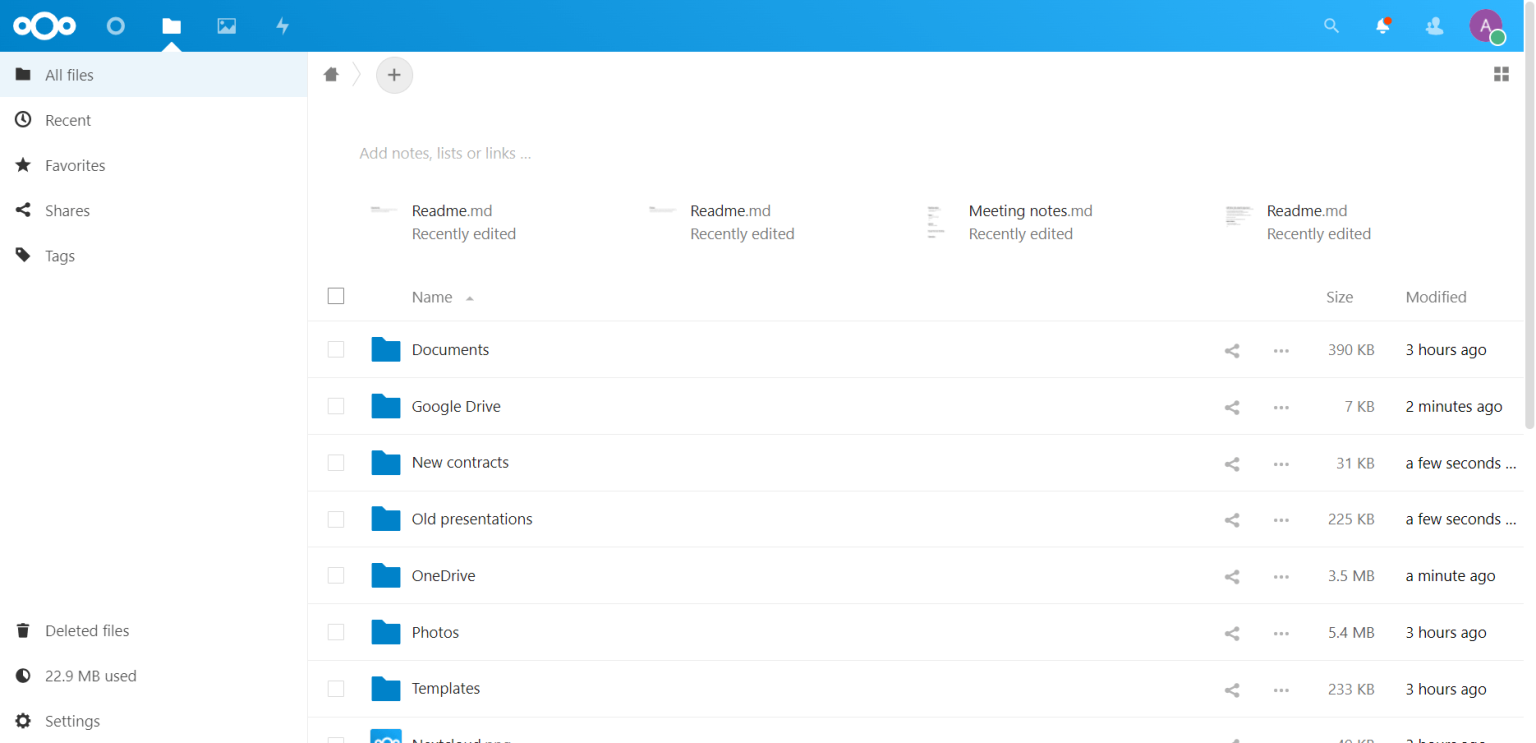
Task: Share the Documents folder
Action: click(x=1232, y=351)
